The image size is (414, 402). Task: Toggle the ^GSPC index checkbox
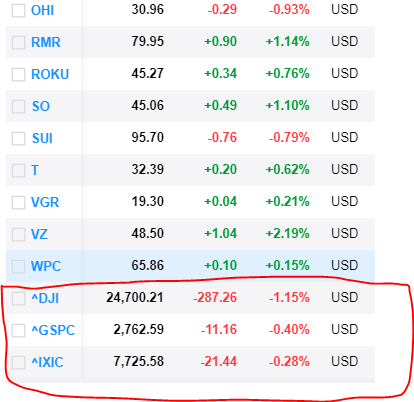coord(18,331)
